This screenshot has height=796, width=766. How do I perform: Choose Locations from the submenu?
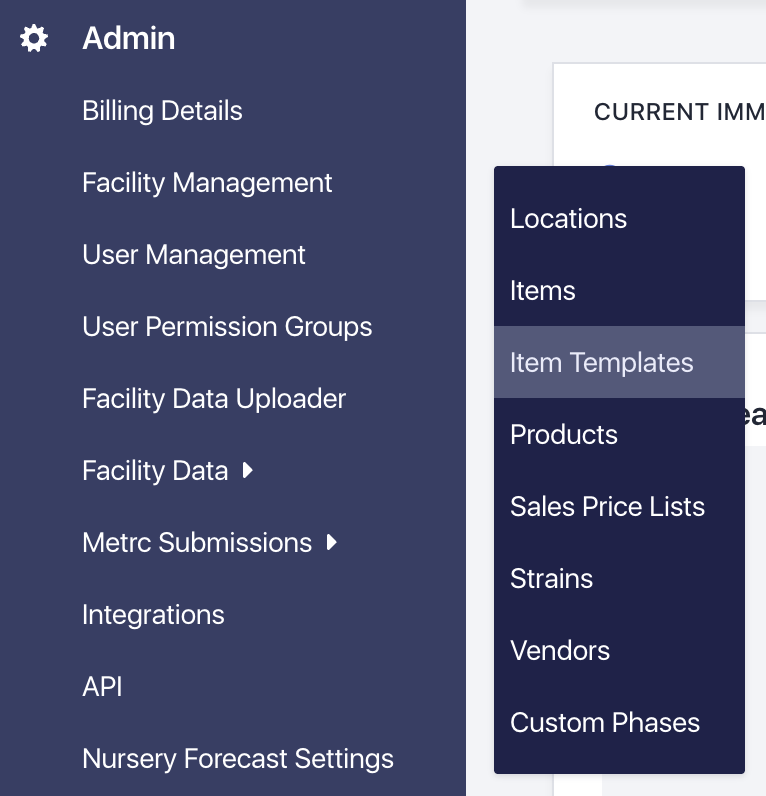568,219
